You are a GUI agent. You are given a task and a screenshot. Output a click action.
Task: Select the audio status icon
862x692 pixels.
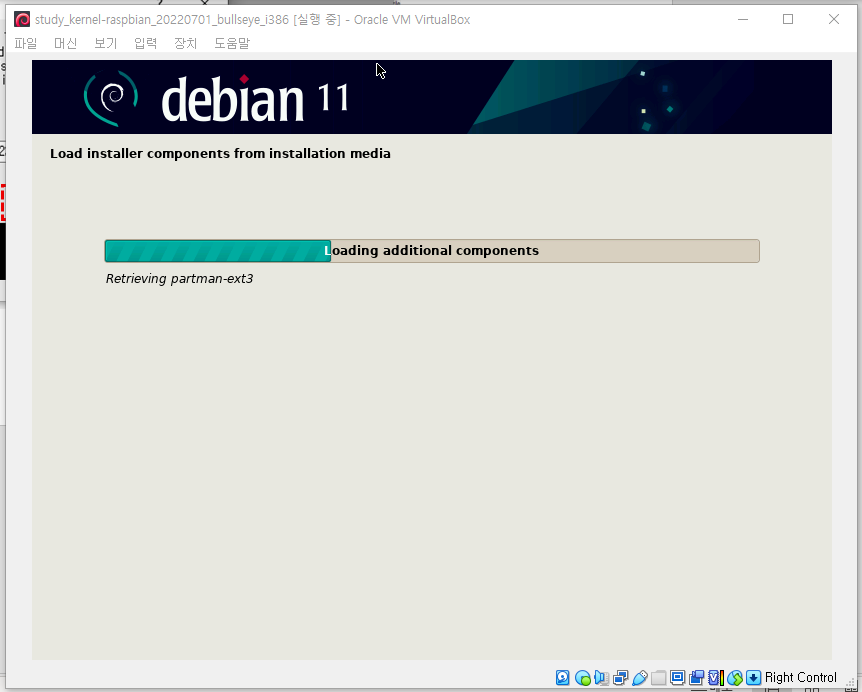(603, 677)
